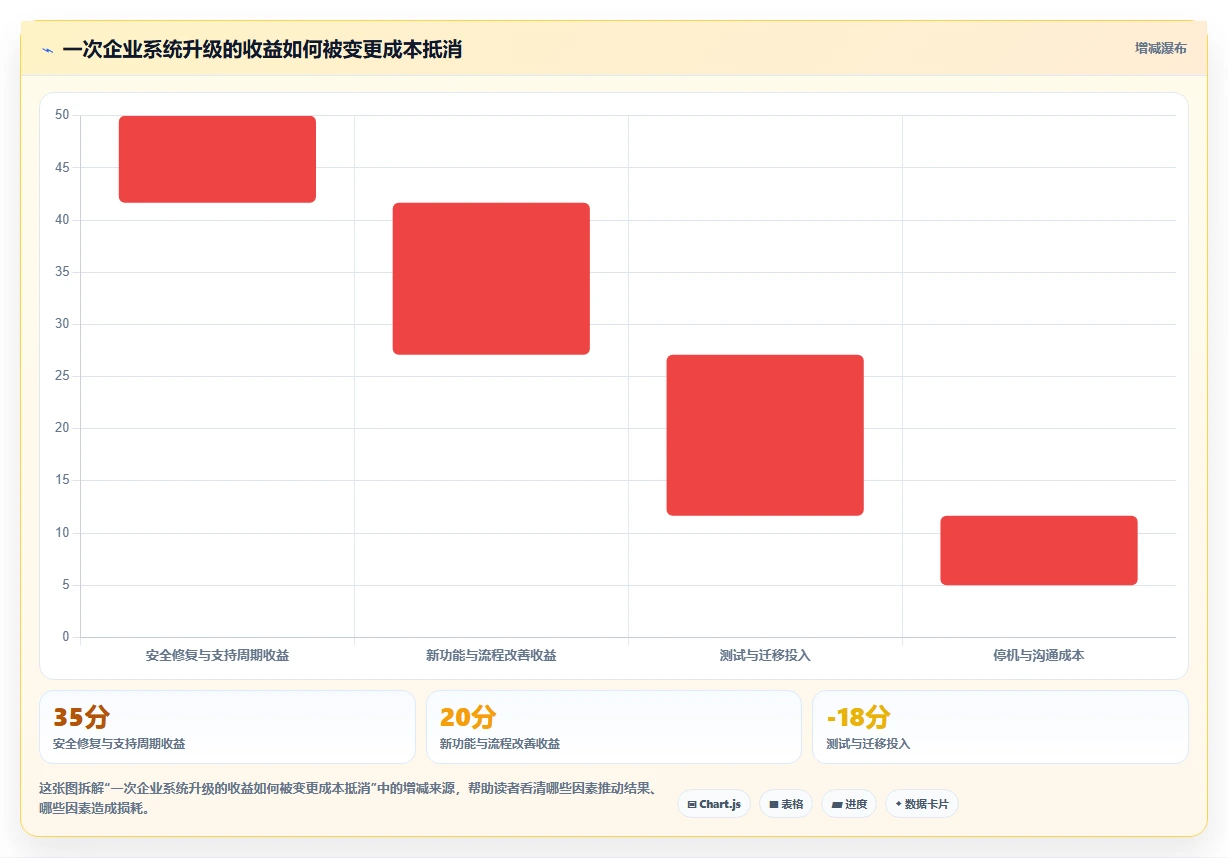
Task: Click the 20分 value card
Action: (614, 727)
